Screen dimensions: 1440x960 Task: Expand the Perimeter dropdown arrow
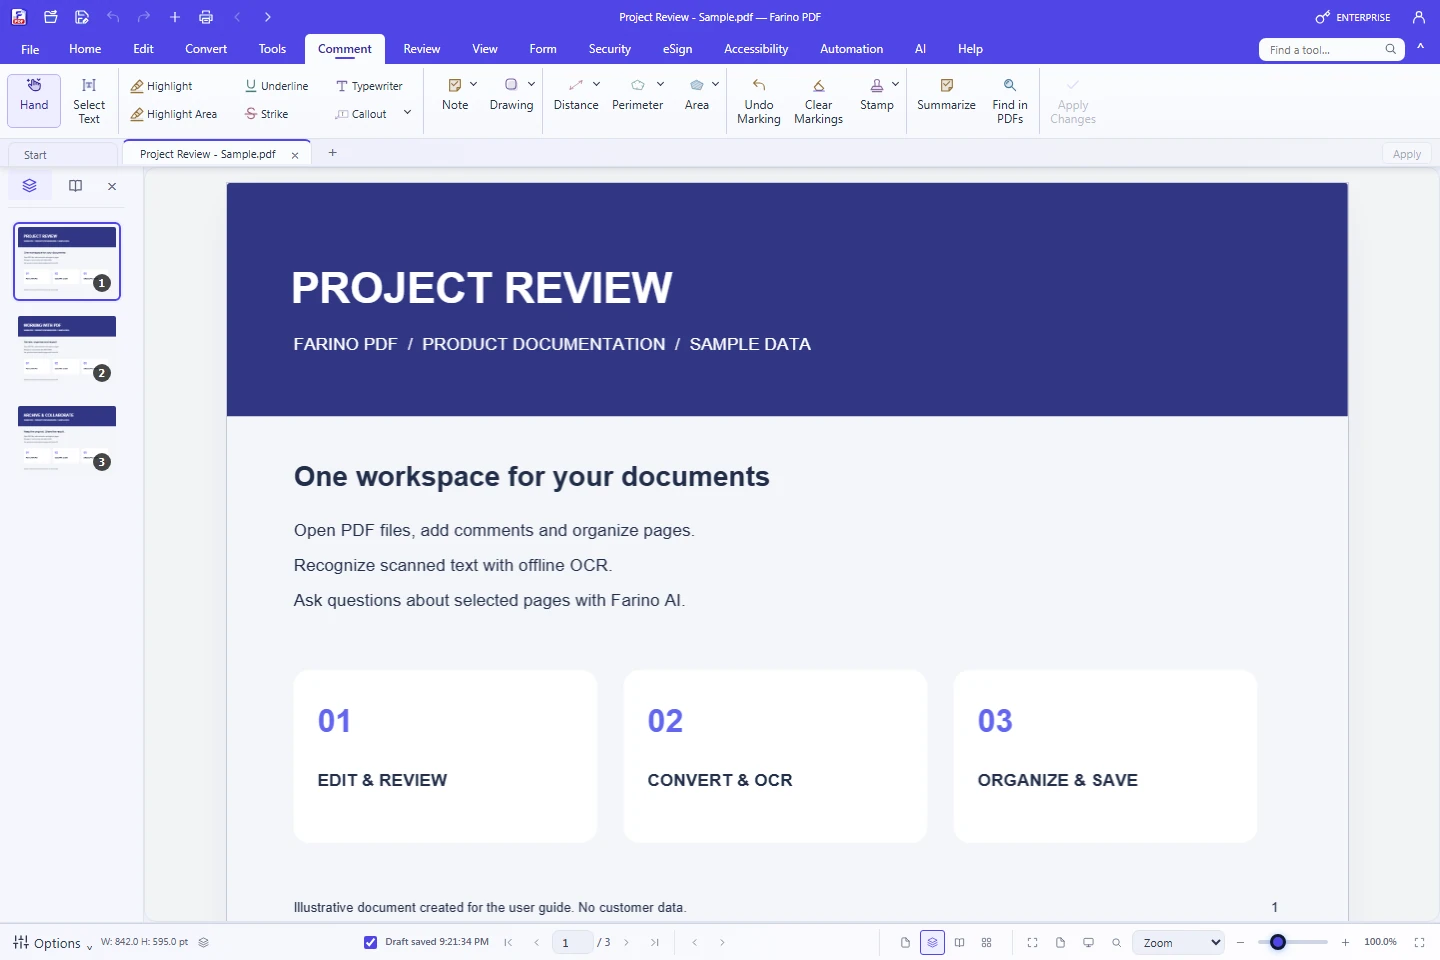(660, 84)
